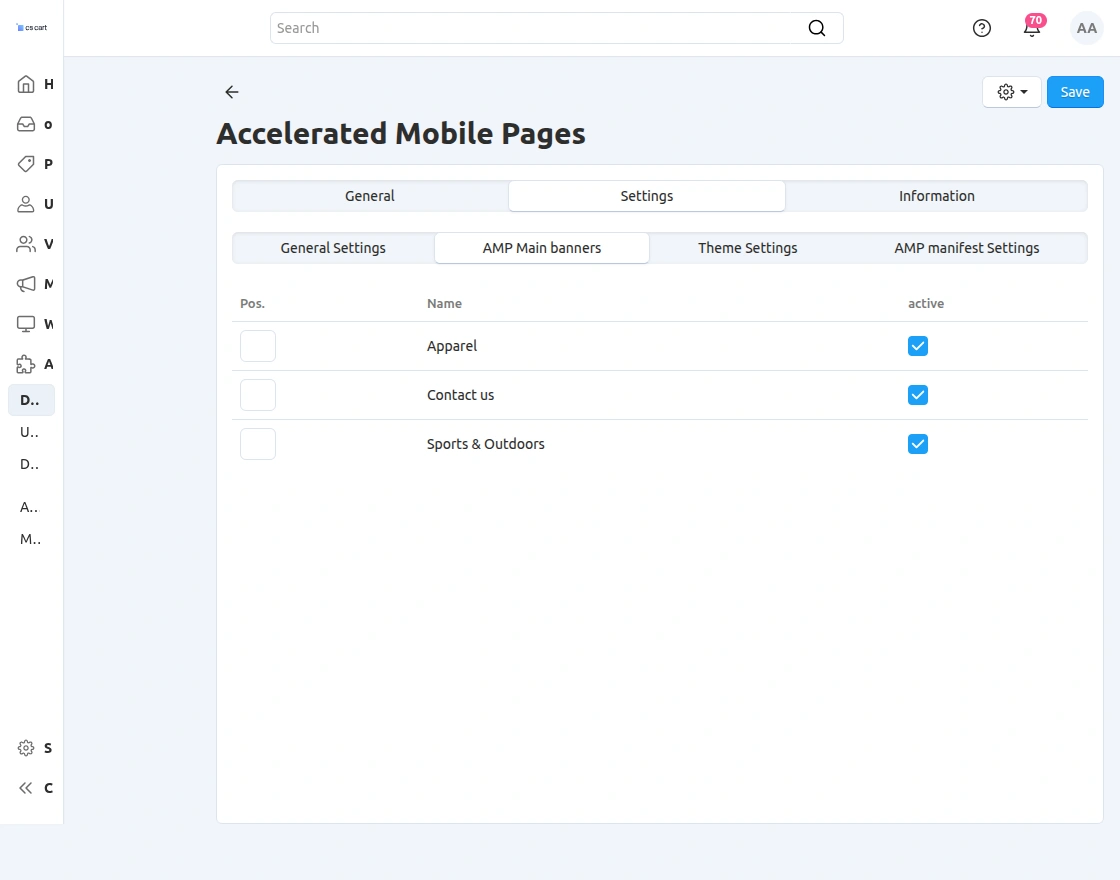Screen dimensions: 1120x880
Task: Open the help question-mark icon
Action: point(982,28)
